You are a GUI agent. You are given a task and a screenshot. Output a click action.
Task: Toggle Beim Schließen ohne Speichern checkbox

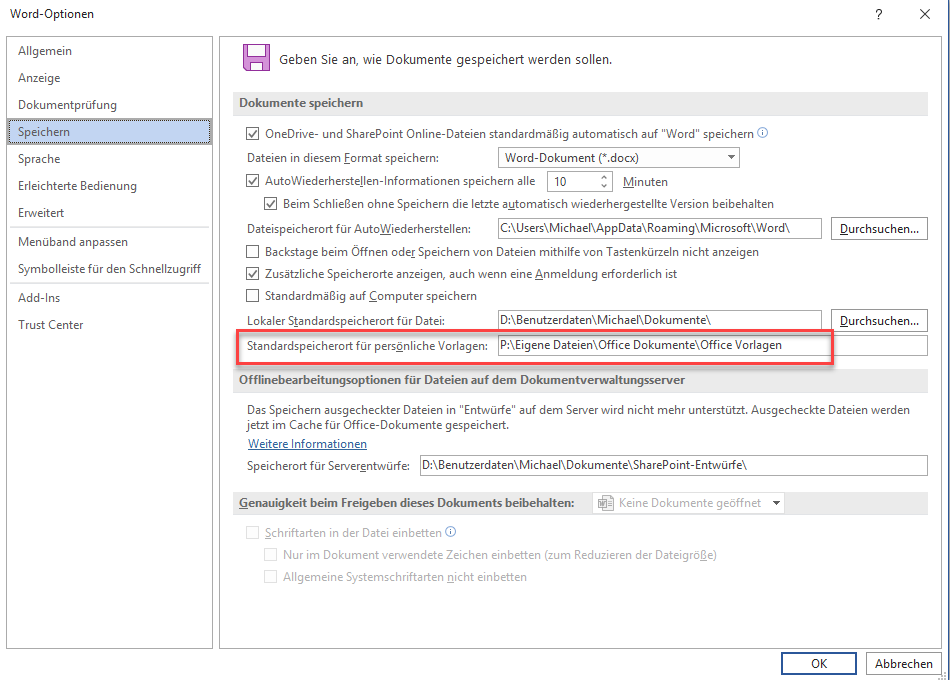coord(270,204)
